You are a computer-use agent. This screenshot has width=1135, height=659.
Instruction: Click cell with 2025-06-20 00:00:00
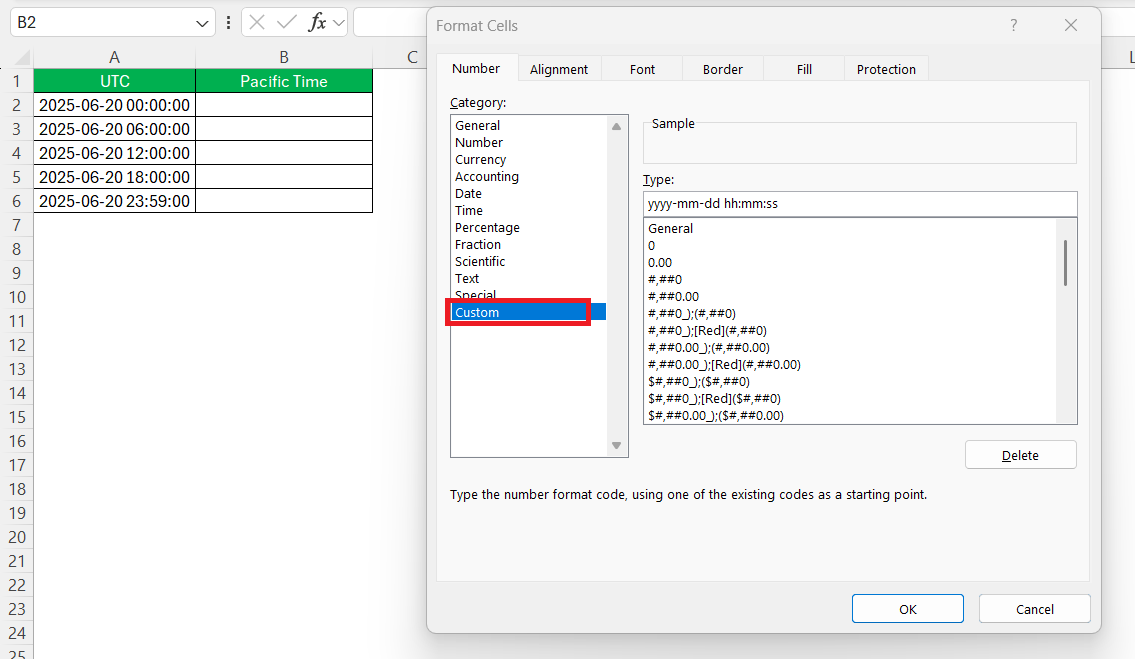(x=114, y=105)
